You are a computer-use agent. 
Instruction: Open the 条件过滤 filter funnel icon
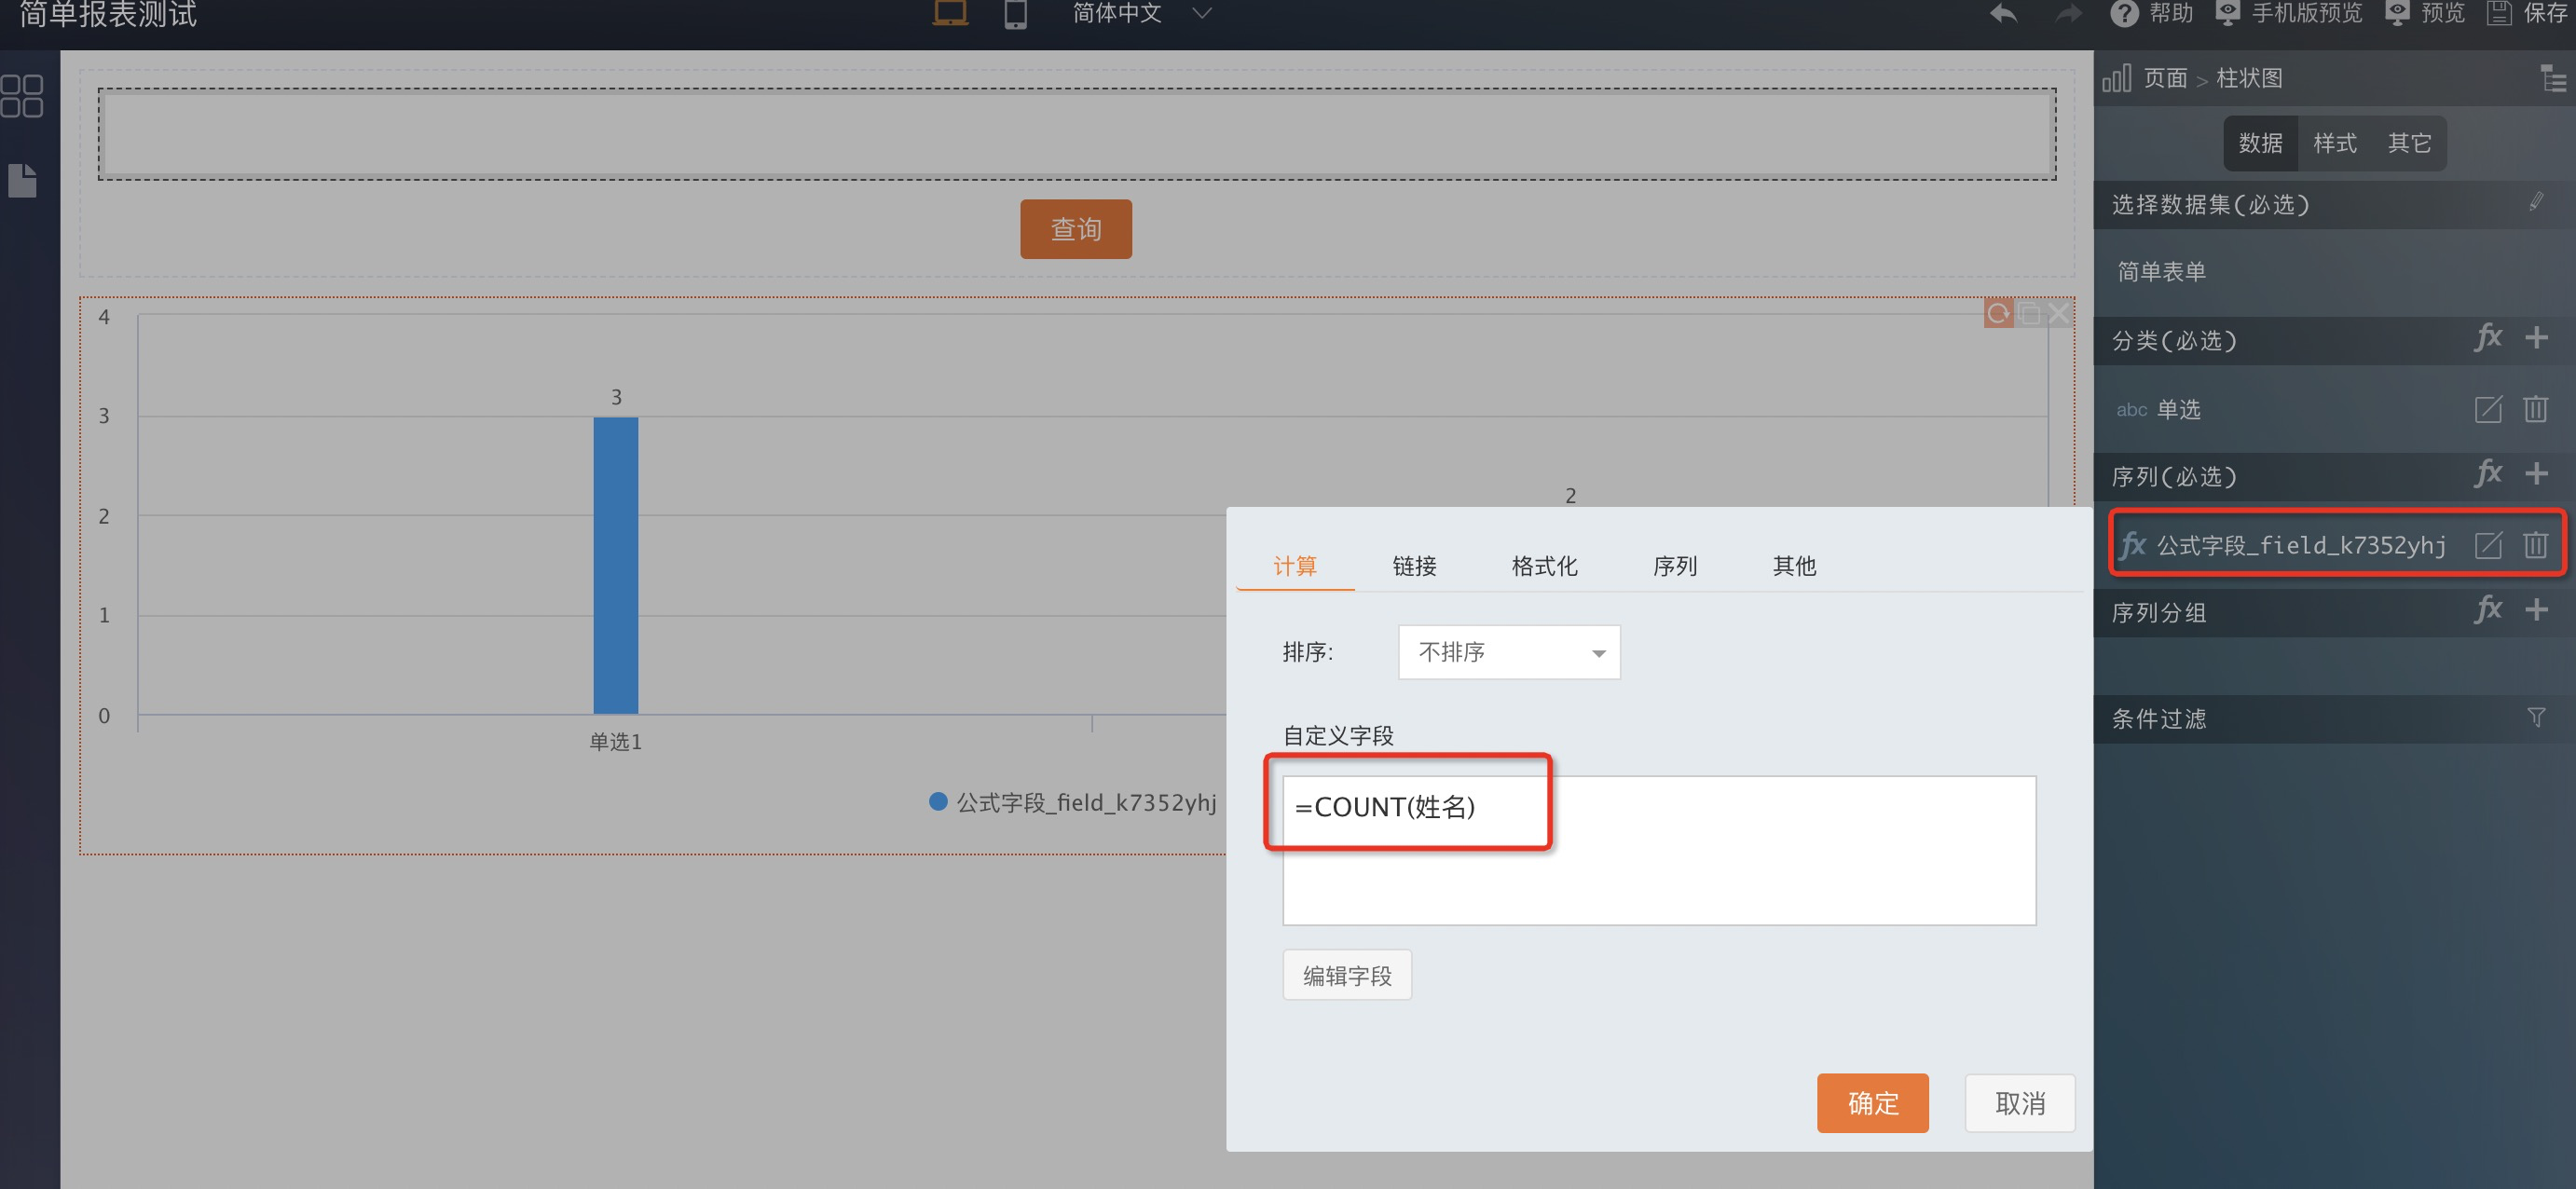point(2535,717)
